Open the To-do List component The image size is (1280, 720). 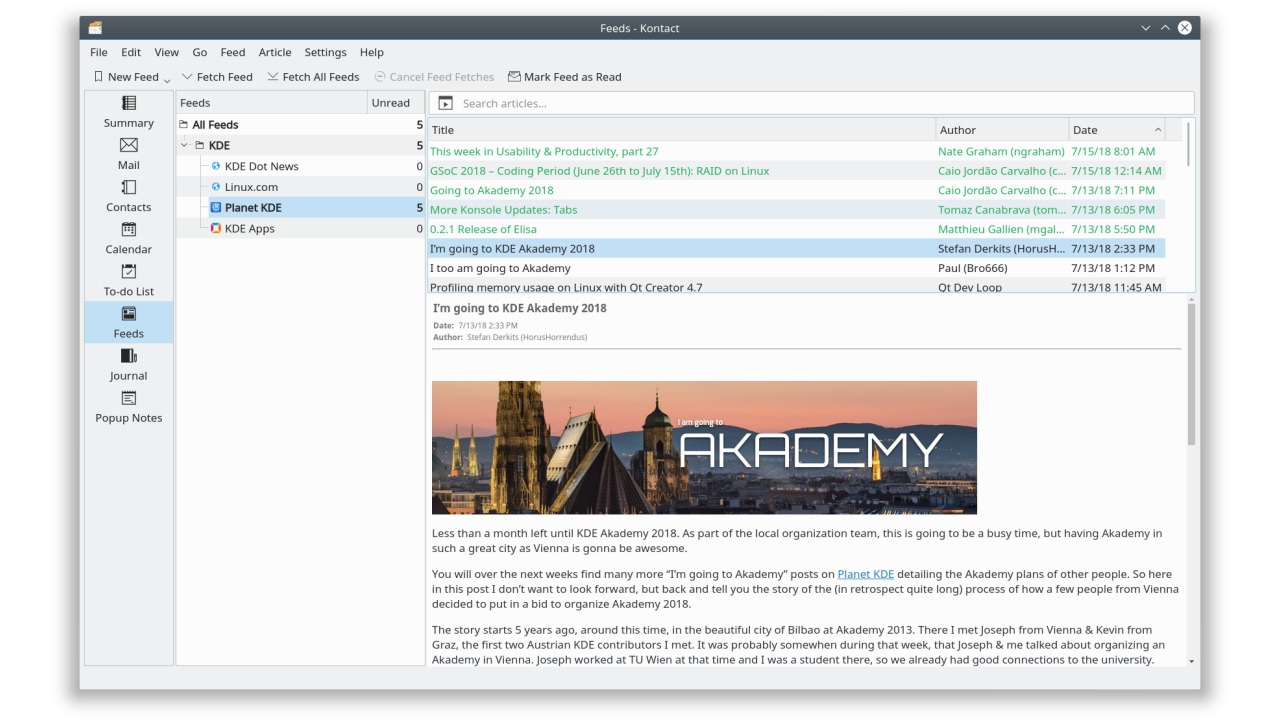click(128, 279)
